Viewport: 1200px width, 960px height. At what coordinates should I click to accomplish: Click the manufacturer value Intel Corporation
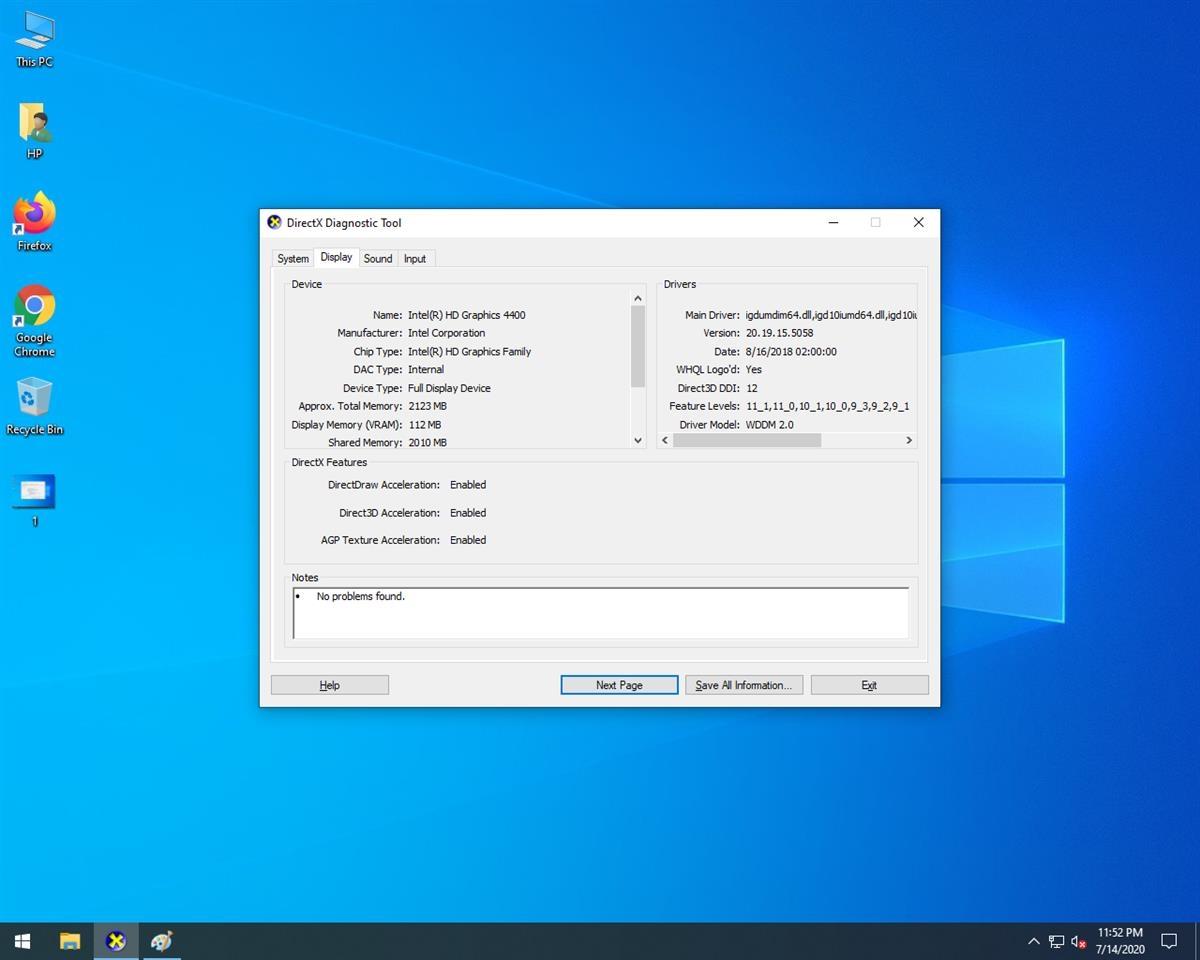coord(446,333)
